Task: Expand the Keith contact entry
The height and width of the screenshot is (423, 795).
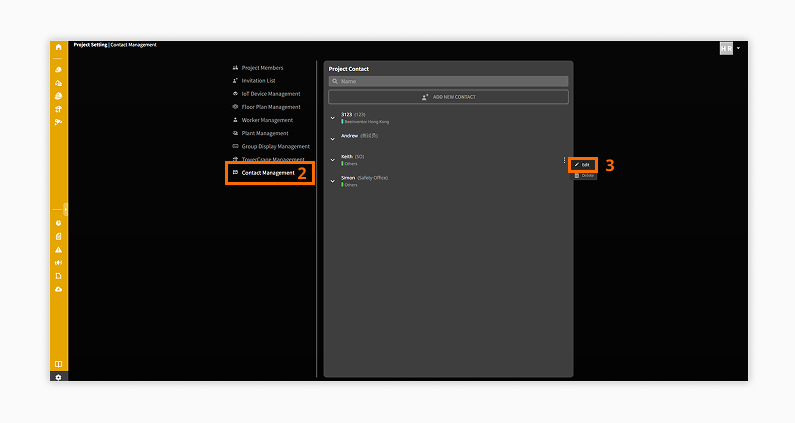Action: [333, 160]
